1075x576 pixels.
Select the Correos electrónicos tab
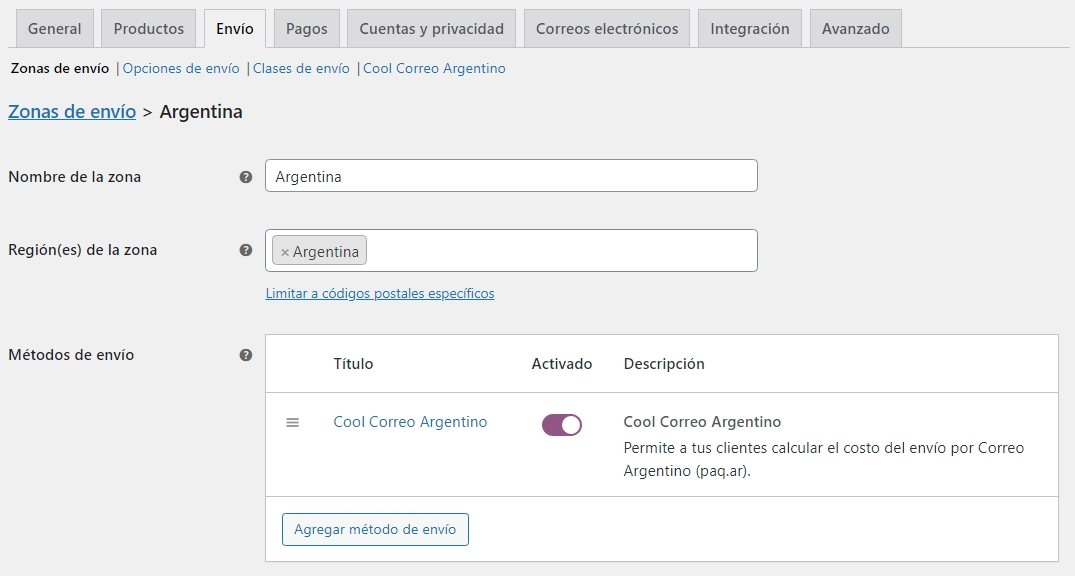point(607,29)
